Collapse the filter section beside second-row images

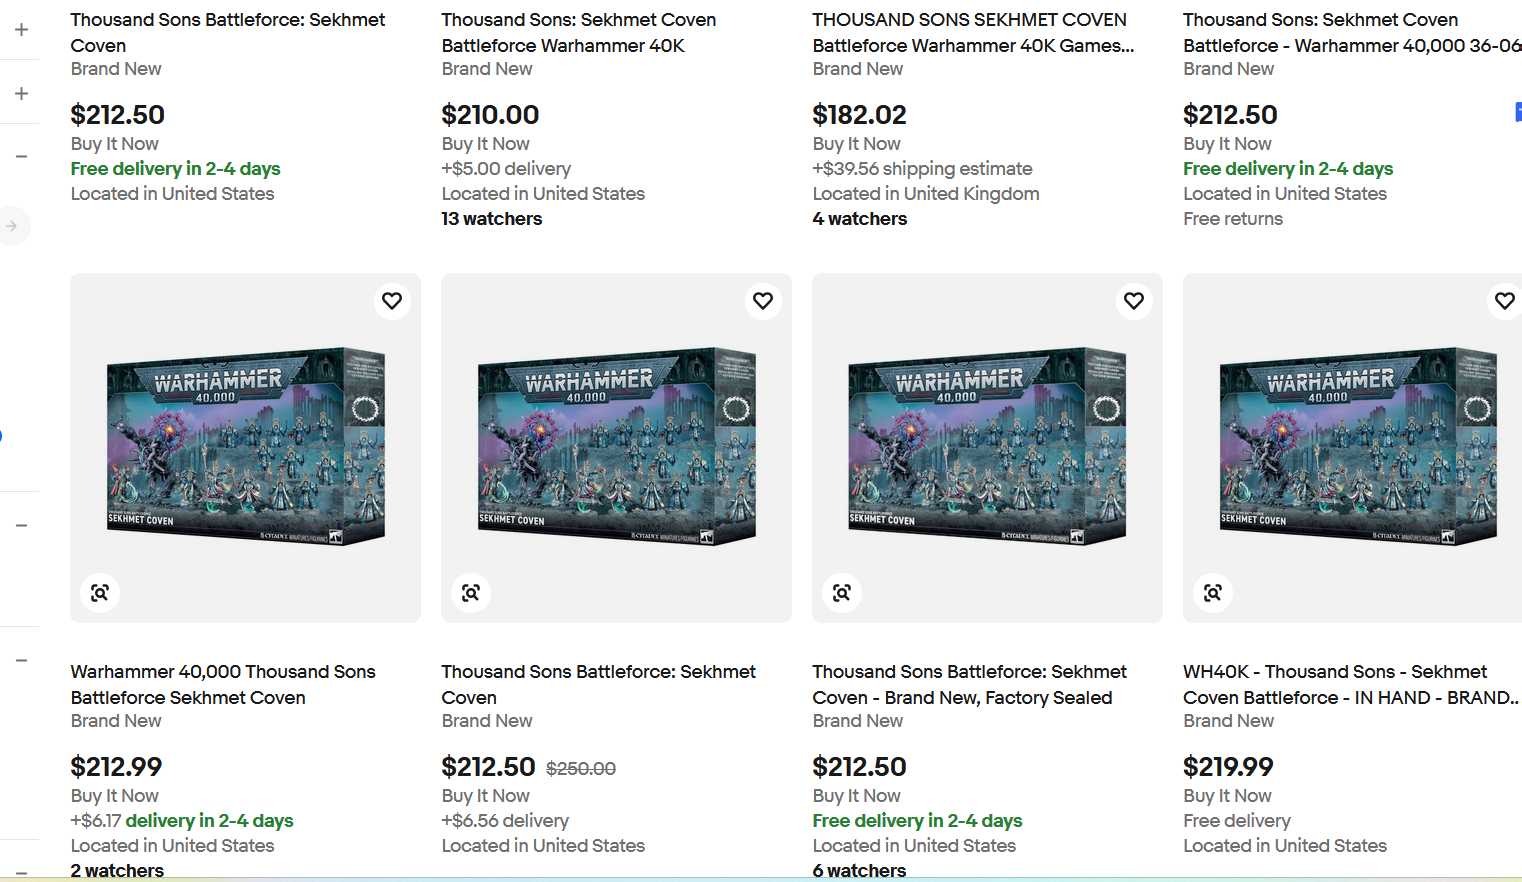tap(21, 525)
